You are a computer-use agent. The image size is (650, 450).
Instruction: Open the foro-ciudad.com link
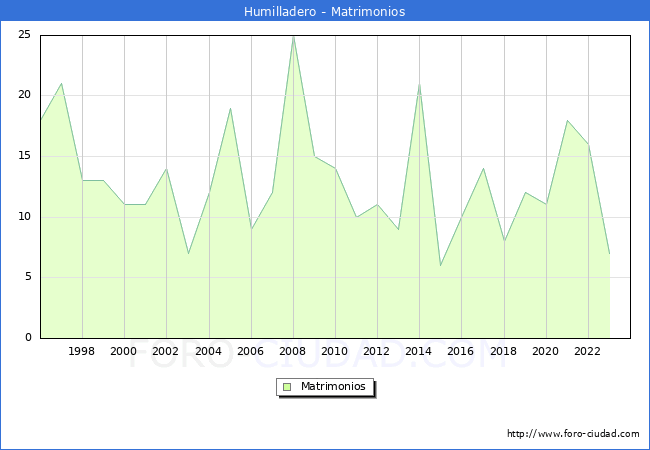(573, 434)
